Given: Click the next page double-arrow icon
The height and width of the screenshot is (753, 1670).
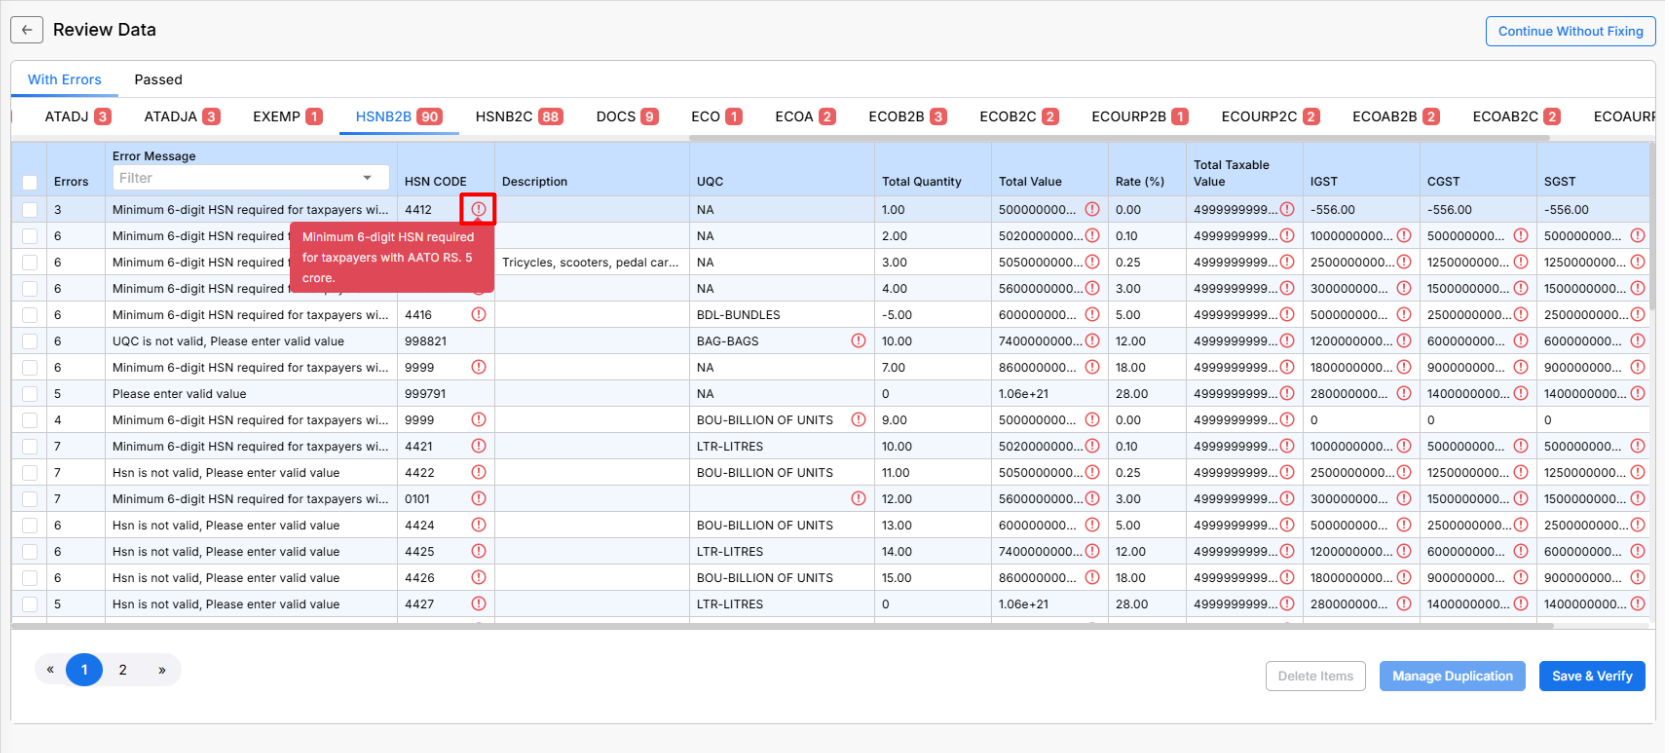Looking at the screenshot, I should (162, 670).
